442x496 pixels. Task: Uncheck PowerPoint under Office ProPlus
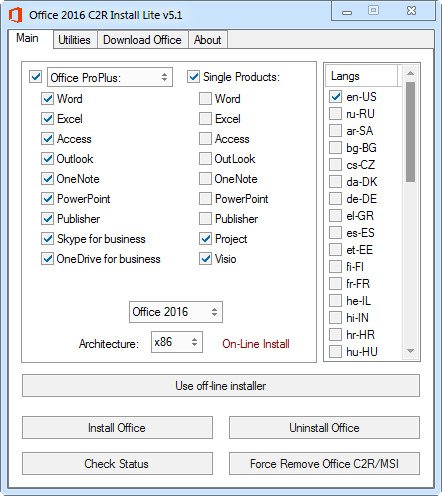click(x=47, y=199)
